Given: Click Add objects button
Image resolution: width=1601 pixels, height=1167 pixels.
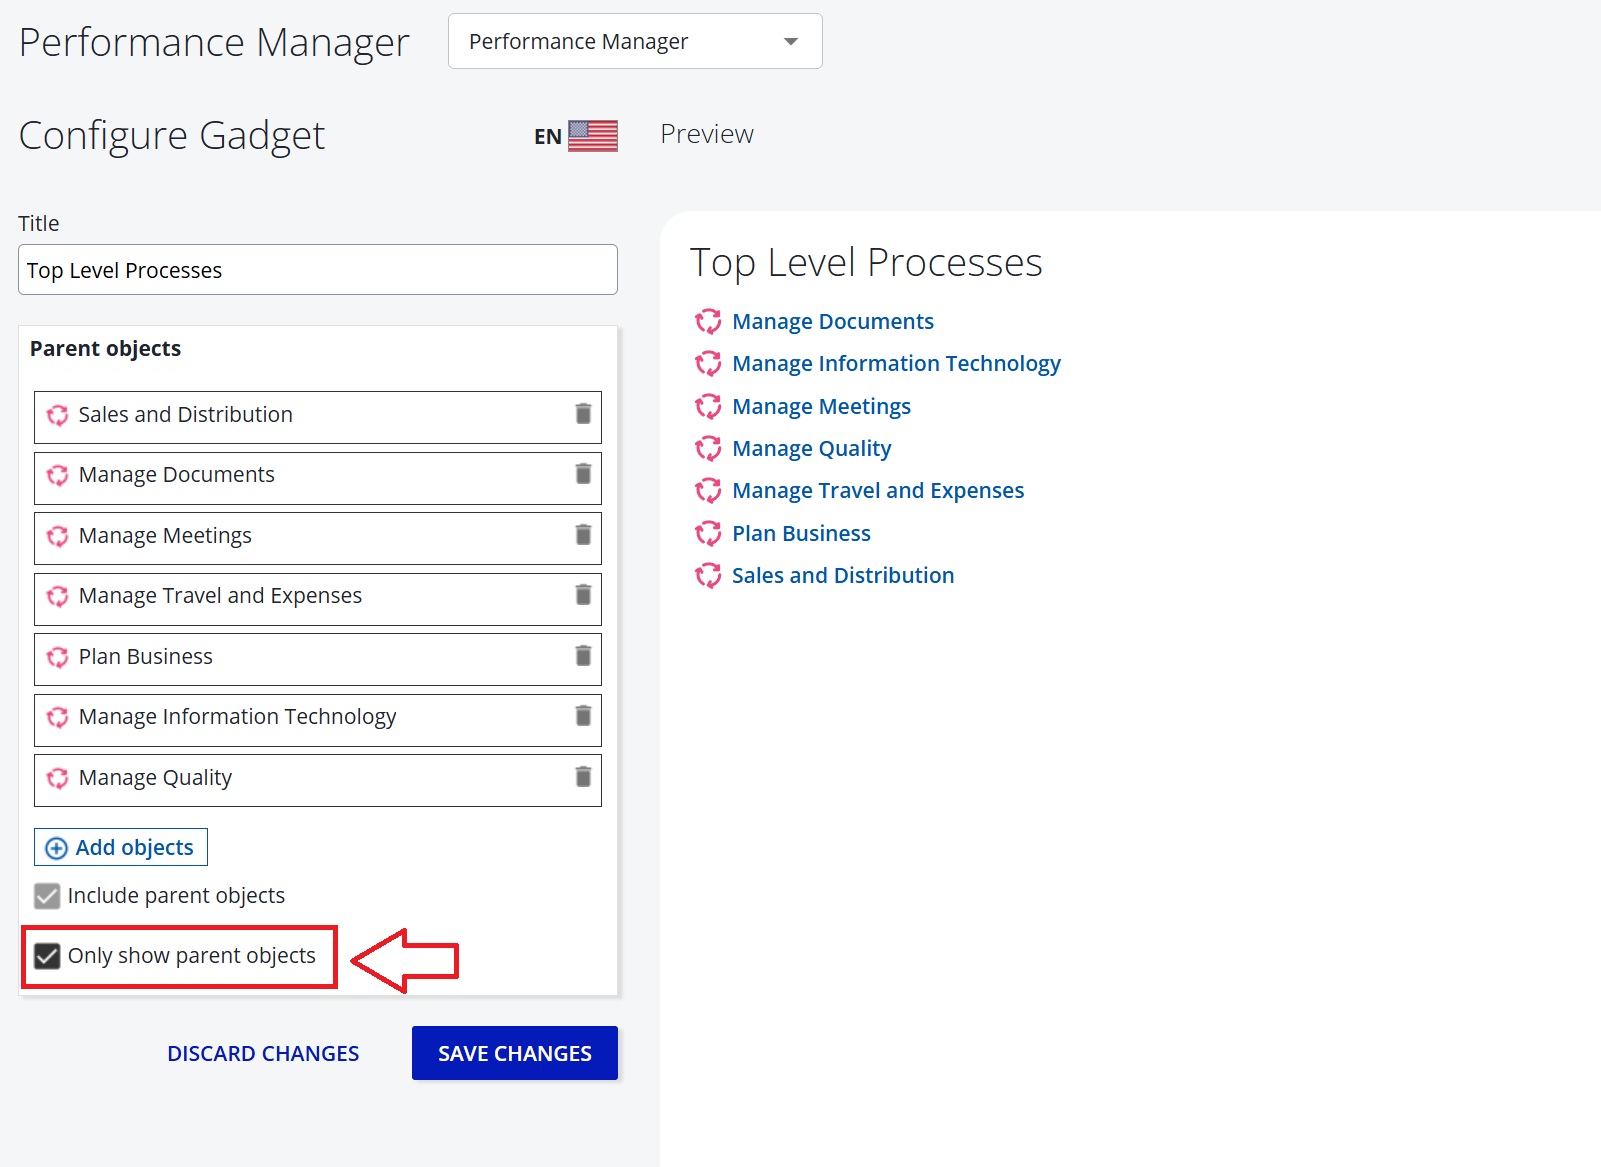Looking at the screenshot, I should point(121,847).
